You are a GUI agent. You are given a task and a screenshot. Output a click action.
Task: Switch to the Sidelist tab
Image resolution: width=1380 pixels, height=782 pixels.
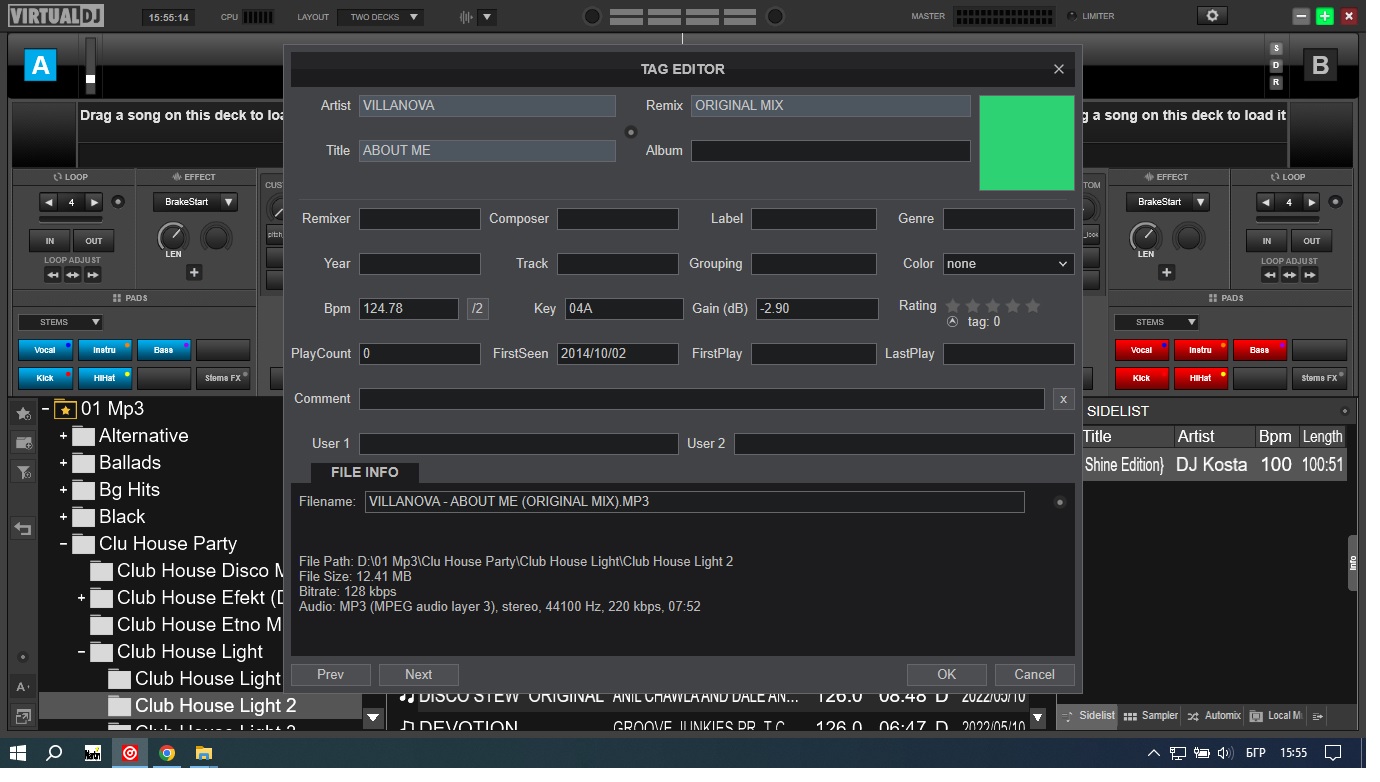1087,716
